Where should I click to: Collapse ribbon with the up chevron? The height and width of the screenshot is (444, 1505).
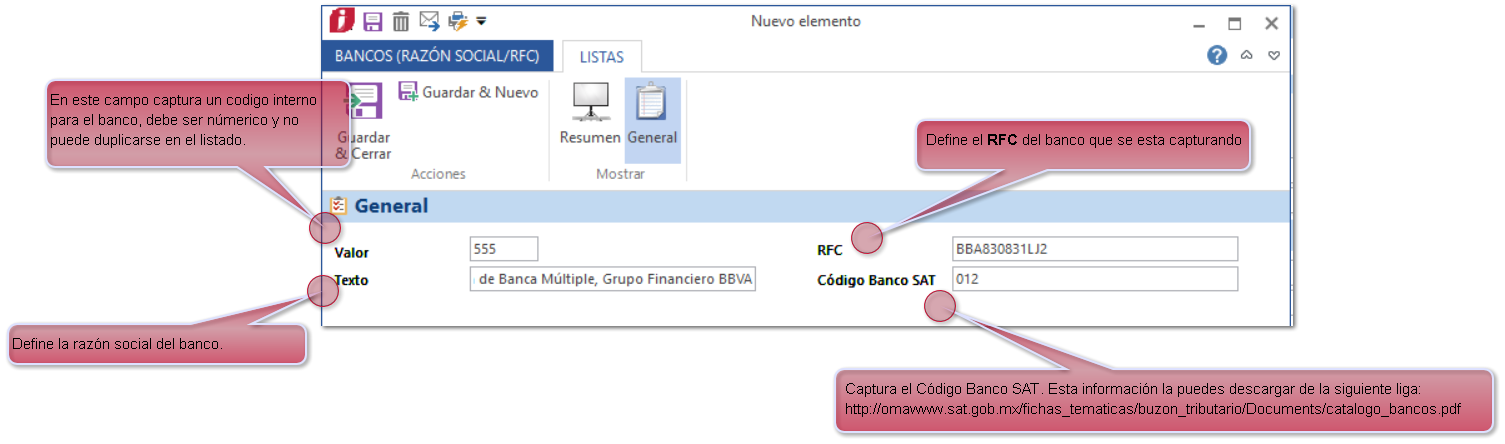coord(1246,56)
